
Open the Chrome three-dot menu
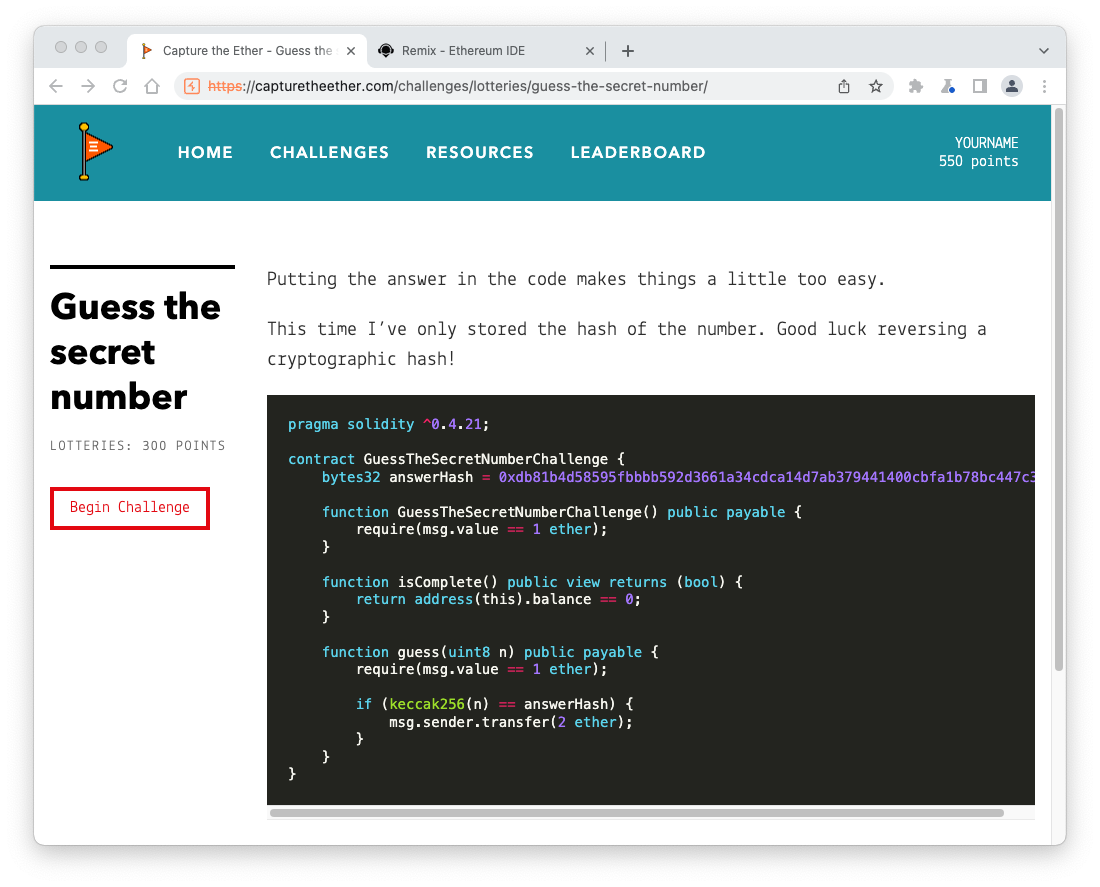pos(1044,86)
